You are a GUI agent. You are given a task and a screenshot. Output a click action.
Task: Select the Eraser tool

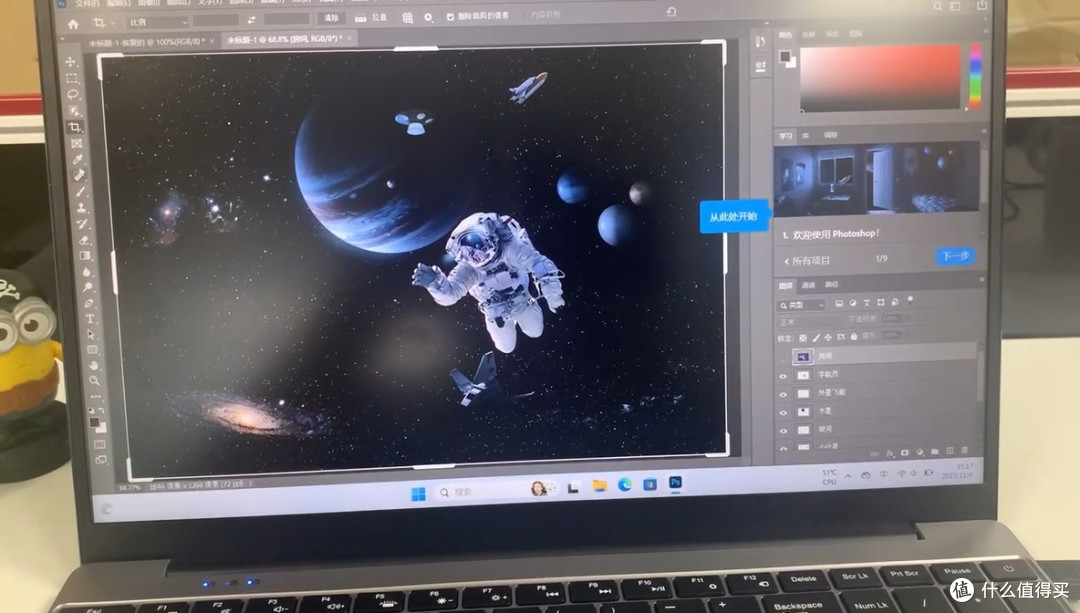(84, 240)
